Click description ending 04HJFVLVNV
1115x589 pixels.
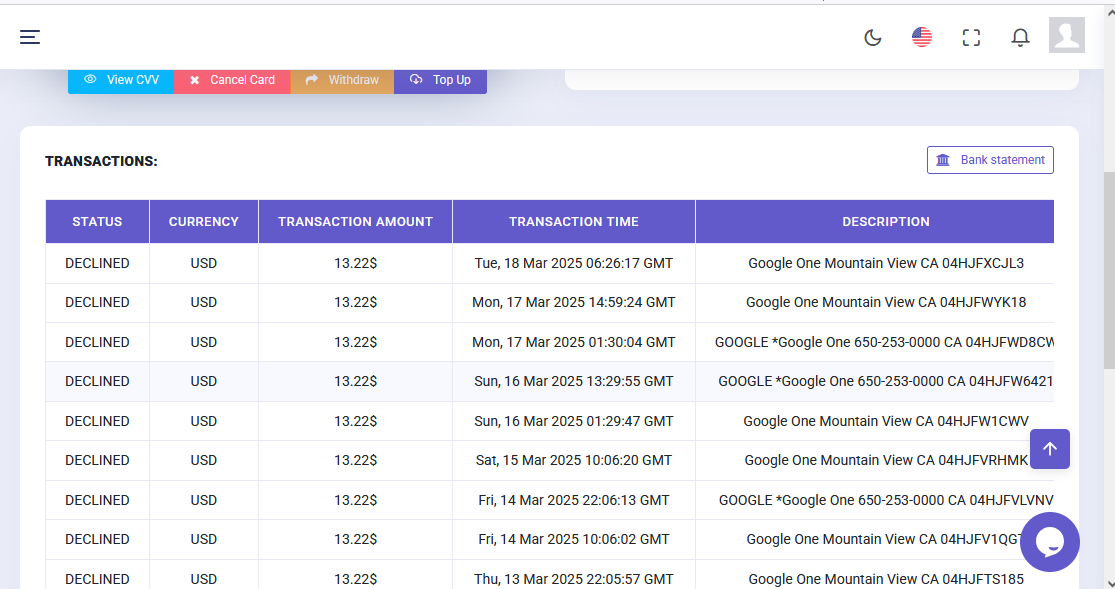tap(886, 500)
